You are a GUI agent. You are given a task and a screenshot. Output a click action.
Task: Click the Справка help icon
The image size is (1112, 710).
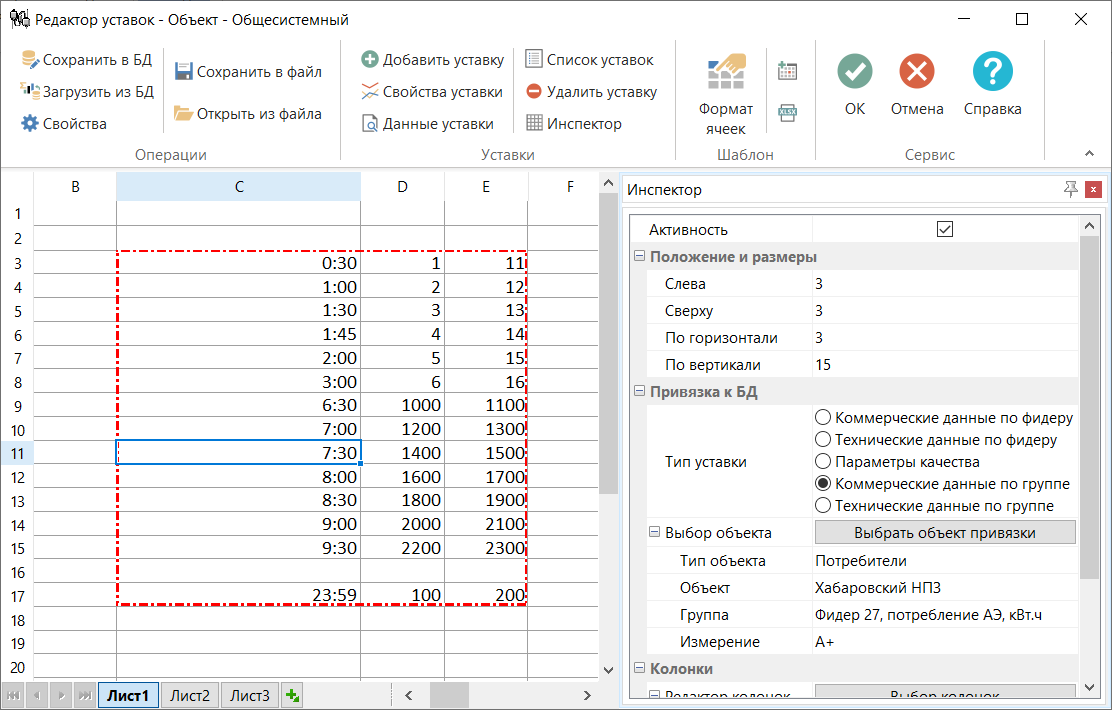point(991,71)
